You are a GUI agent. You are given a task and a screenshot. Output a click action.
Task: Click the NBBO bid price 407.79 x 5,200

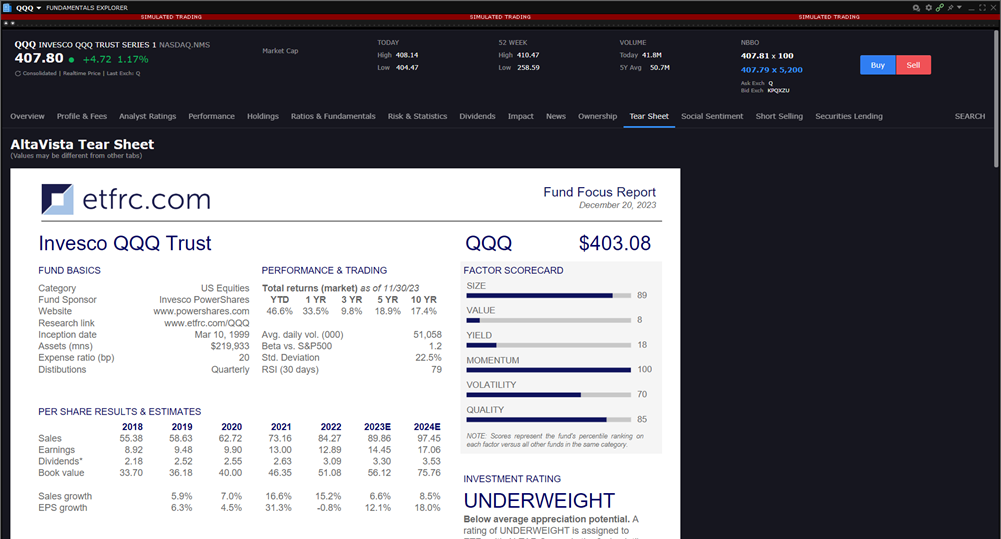tap(772, 70)
